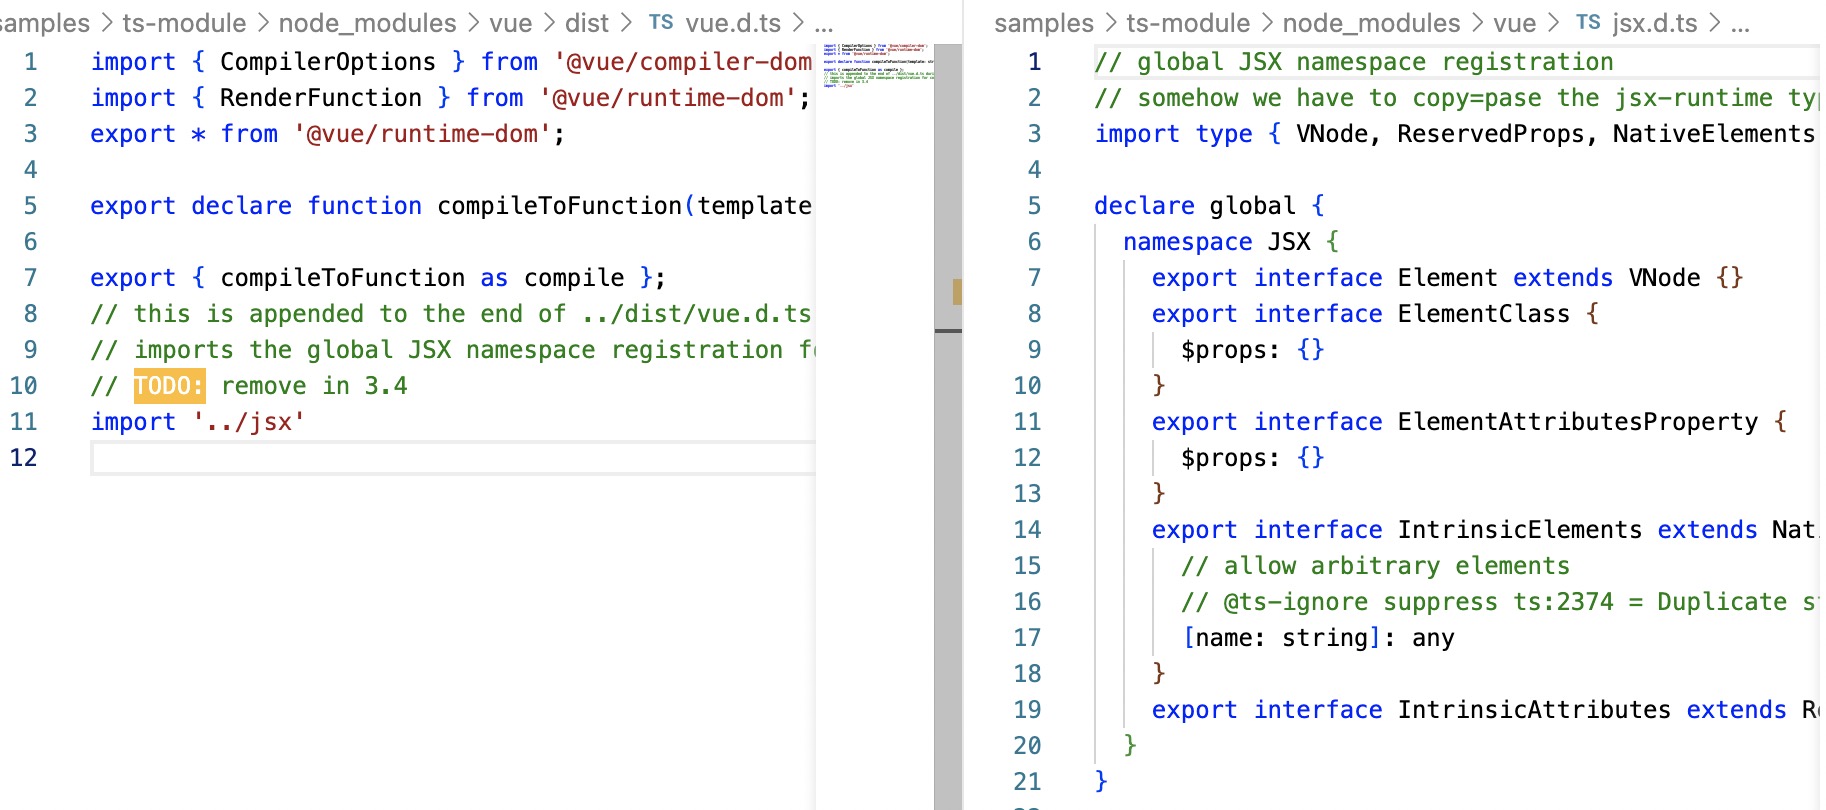Click the TS icon beside jsx.d.ts breadcrumb
1826x810 pixels.
pos(1588,22)
